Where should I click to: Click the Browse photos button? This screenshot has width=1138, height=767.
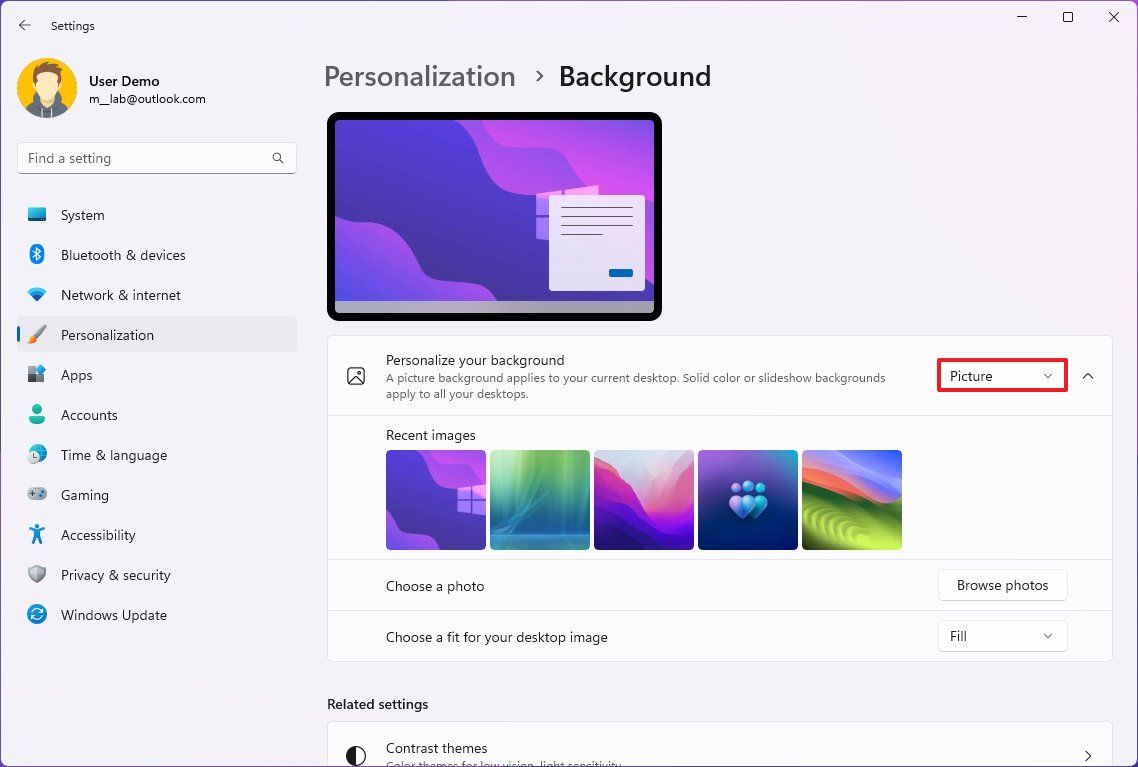click(x=1002, y=585)
